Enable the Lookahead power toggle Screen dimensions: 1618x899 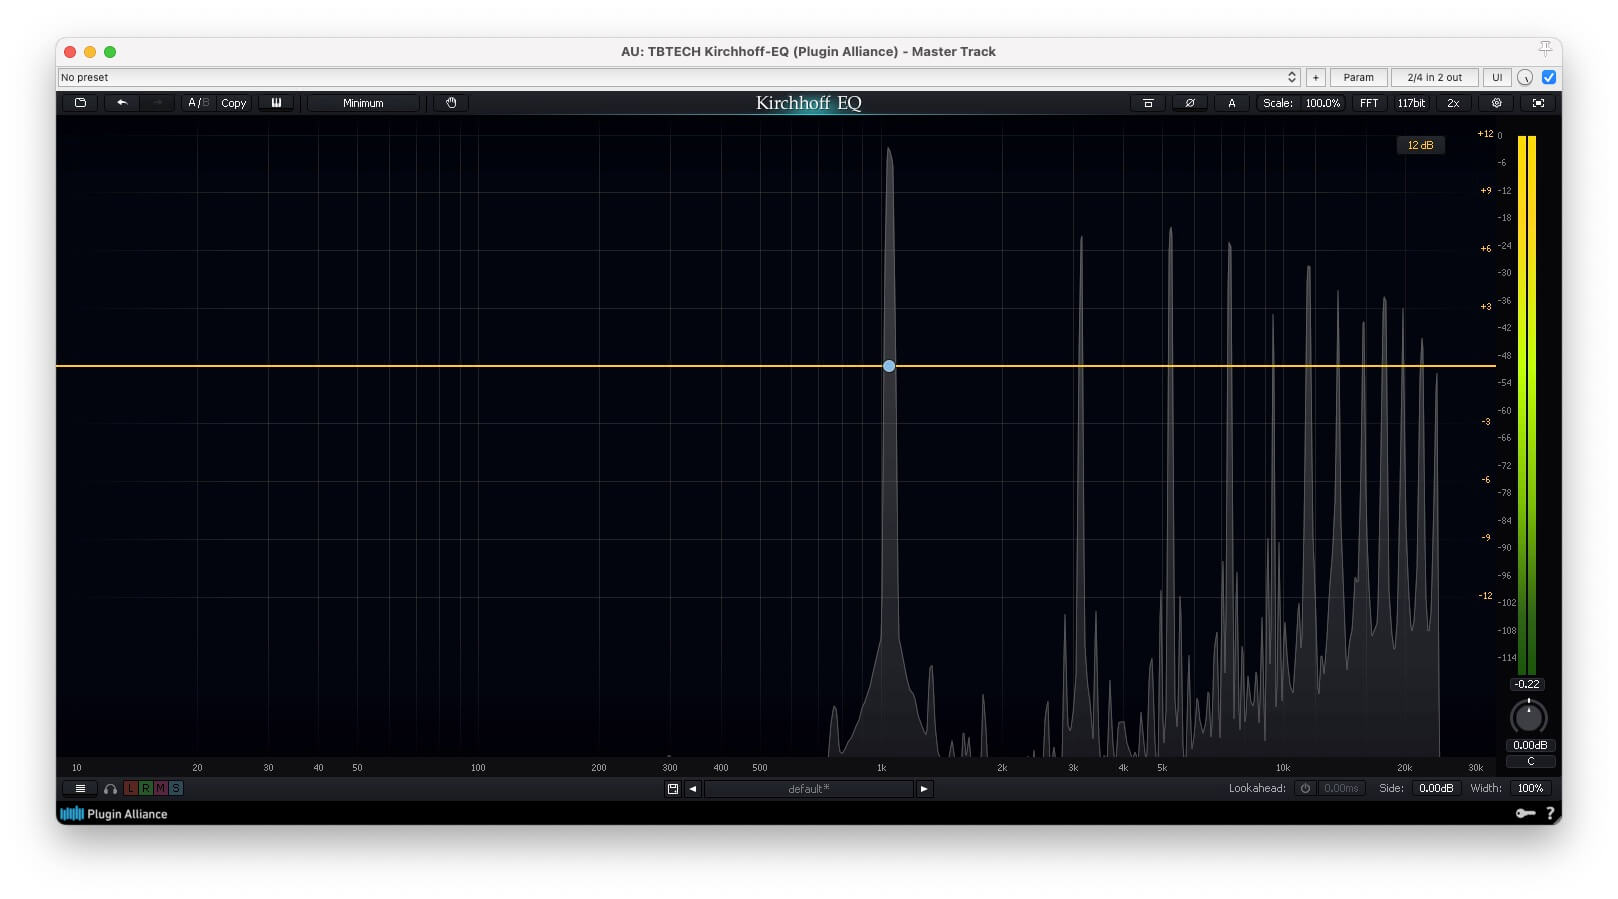point(1305,789)
